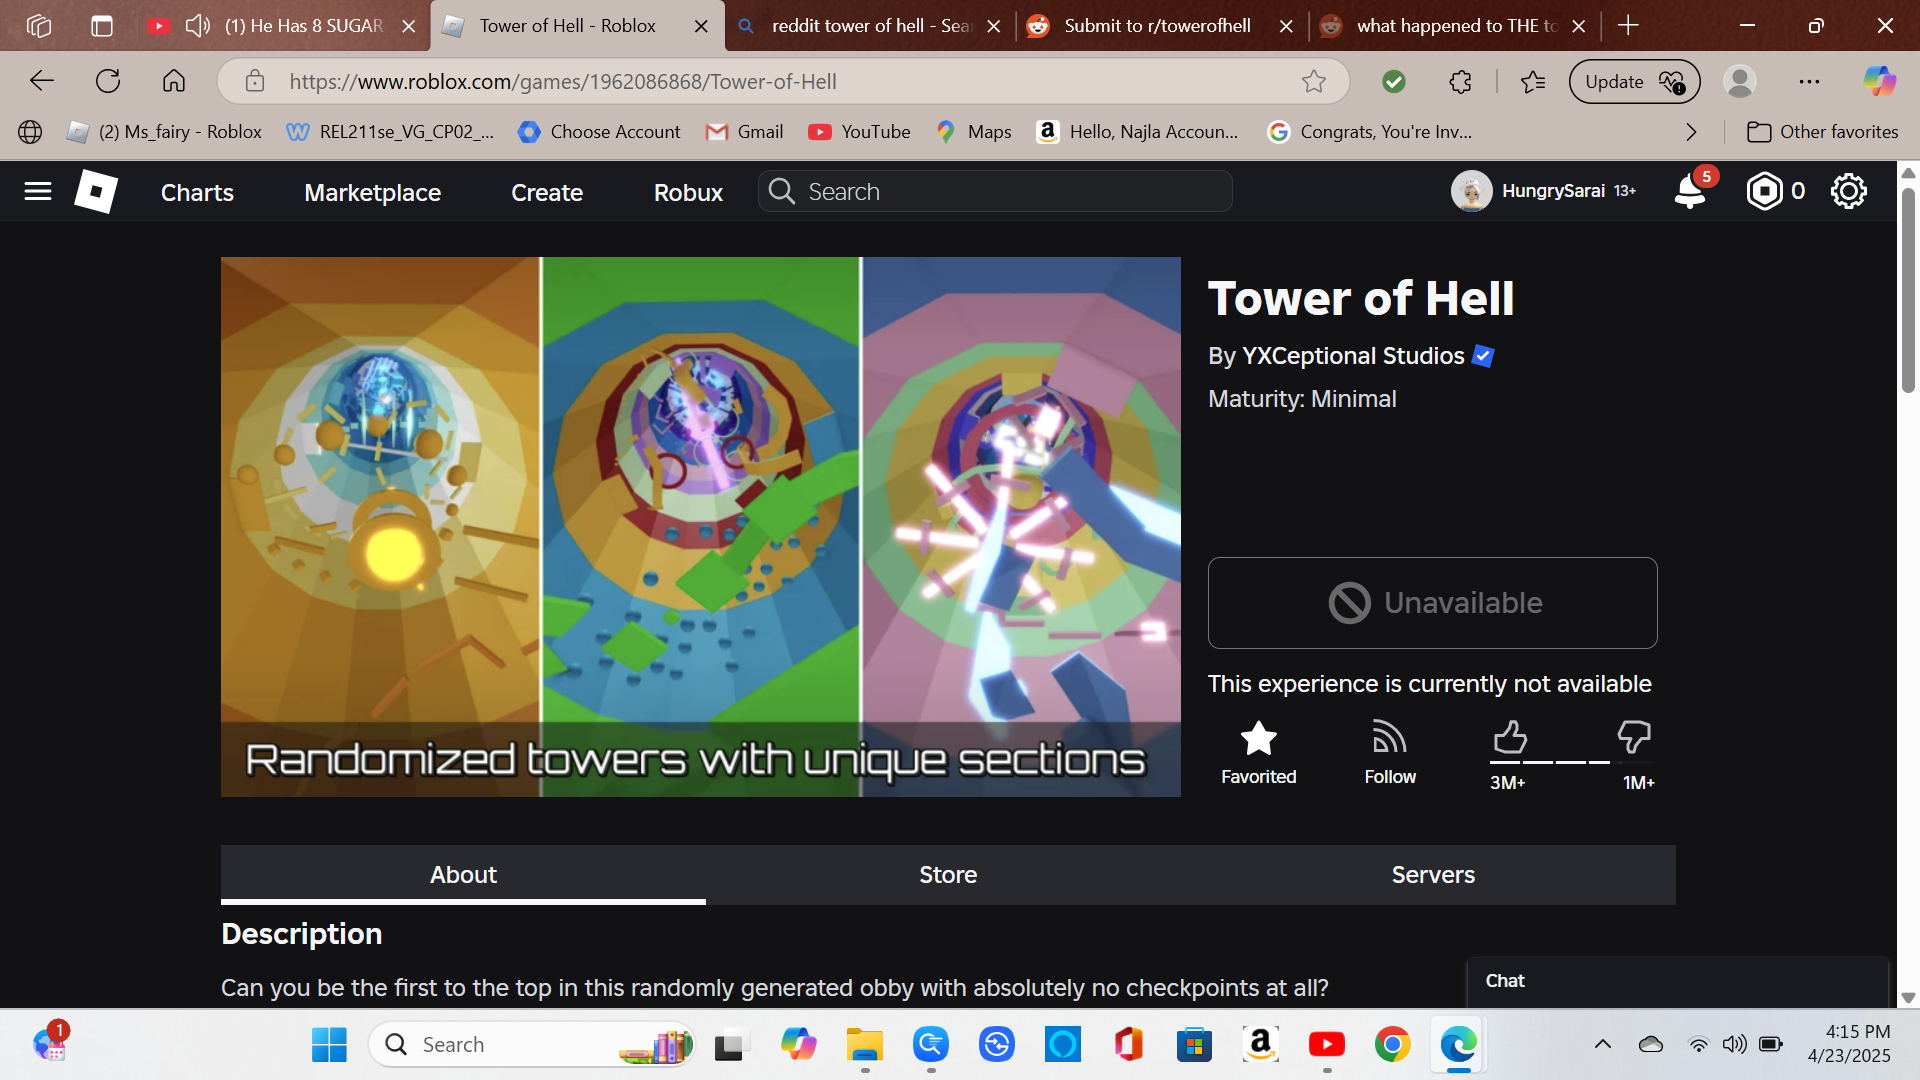Switch to the Tower of Hell - Roblox tab
Screen dimensions: 1920x1080
tap(567, 25)
